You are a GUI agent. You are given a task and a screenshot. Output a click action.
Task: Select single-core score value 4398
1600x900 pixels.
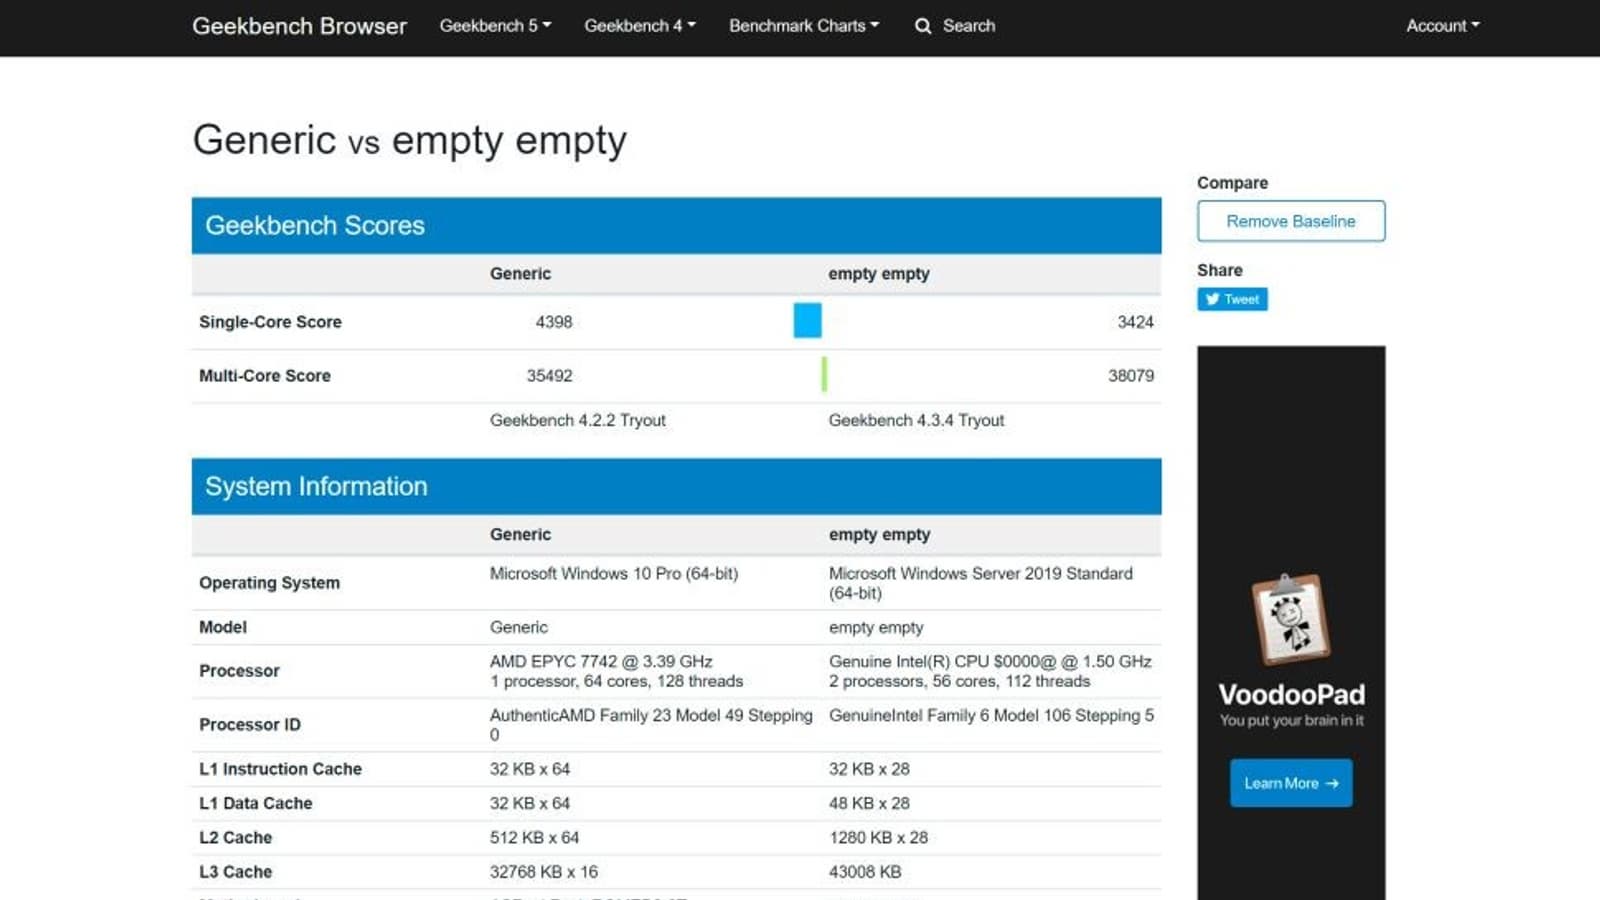[x=554, y=322]
